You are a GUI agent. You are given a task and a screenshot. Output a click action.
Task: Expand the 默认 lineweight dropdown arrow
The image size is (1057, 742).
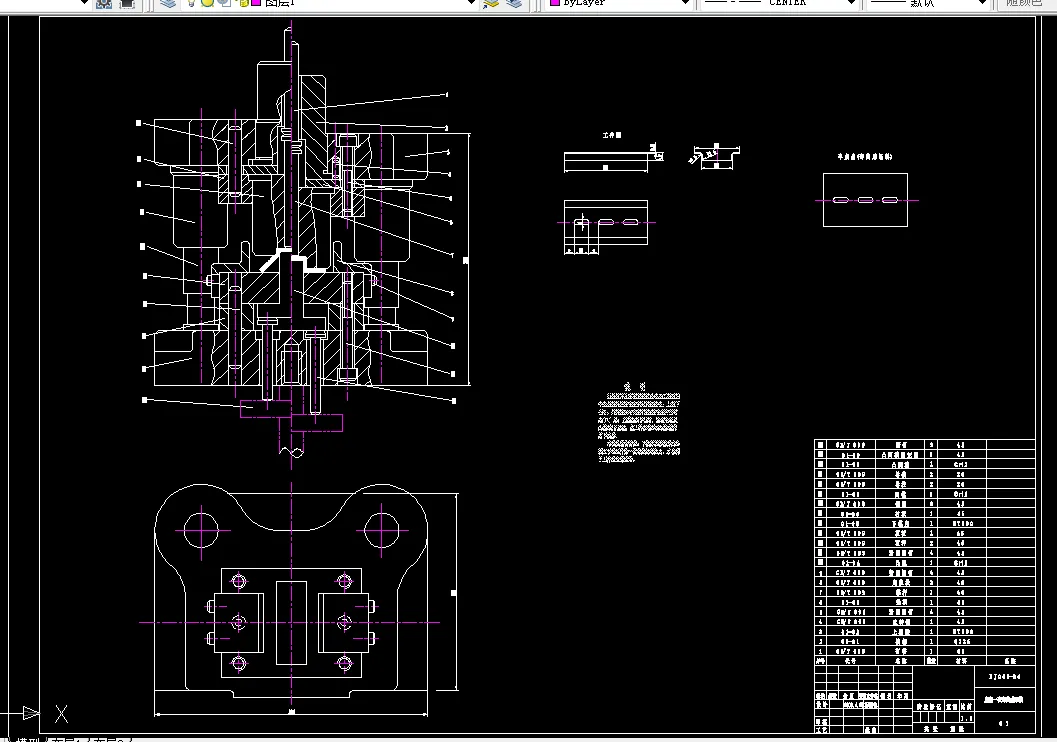982,3
